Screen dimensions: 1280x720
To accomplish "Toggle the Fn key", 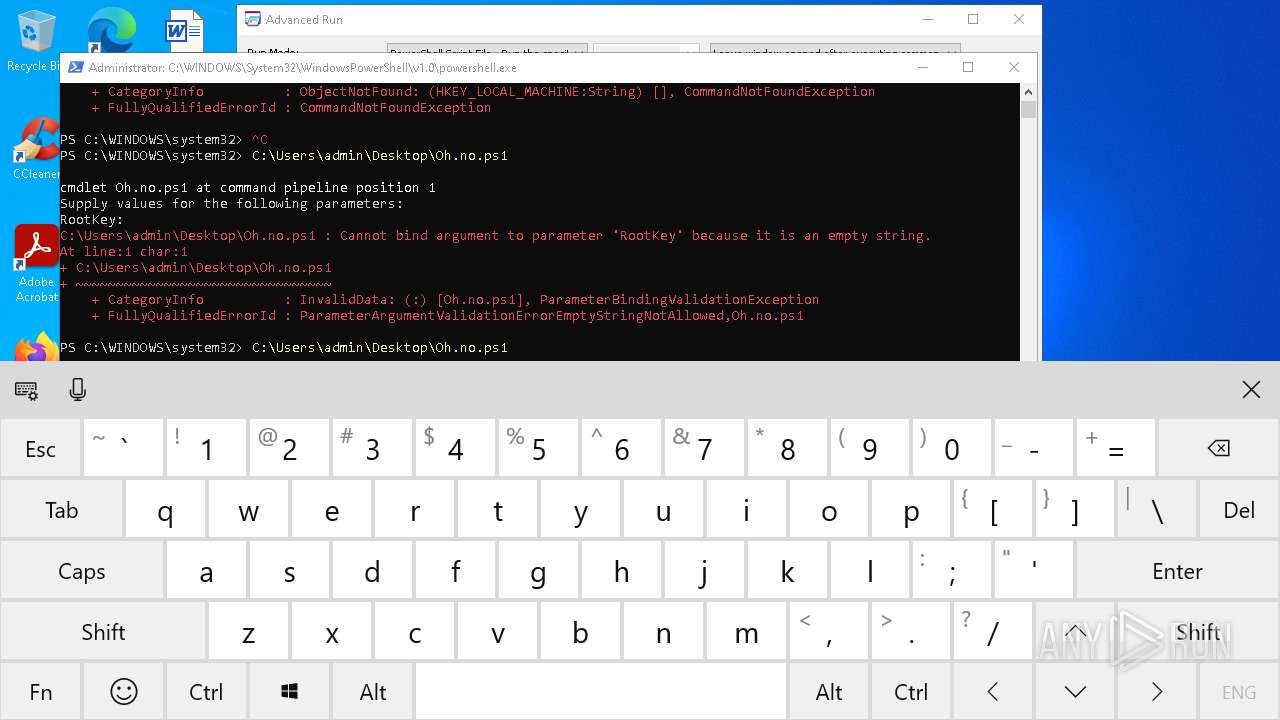I will point(41,691).
